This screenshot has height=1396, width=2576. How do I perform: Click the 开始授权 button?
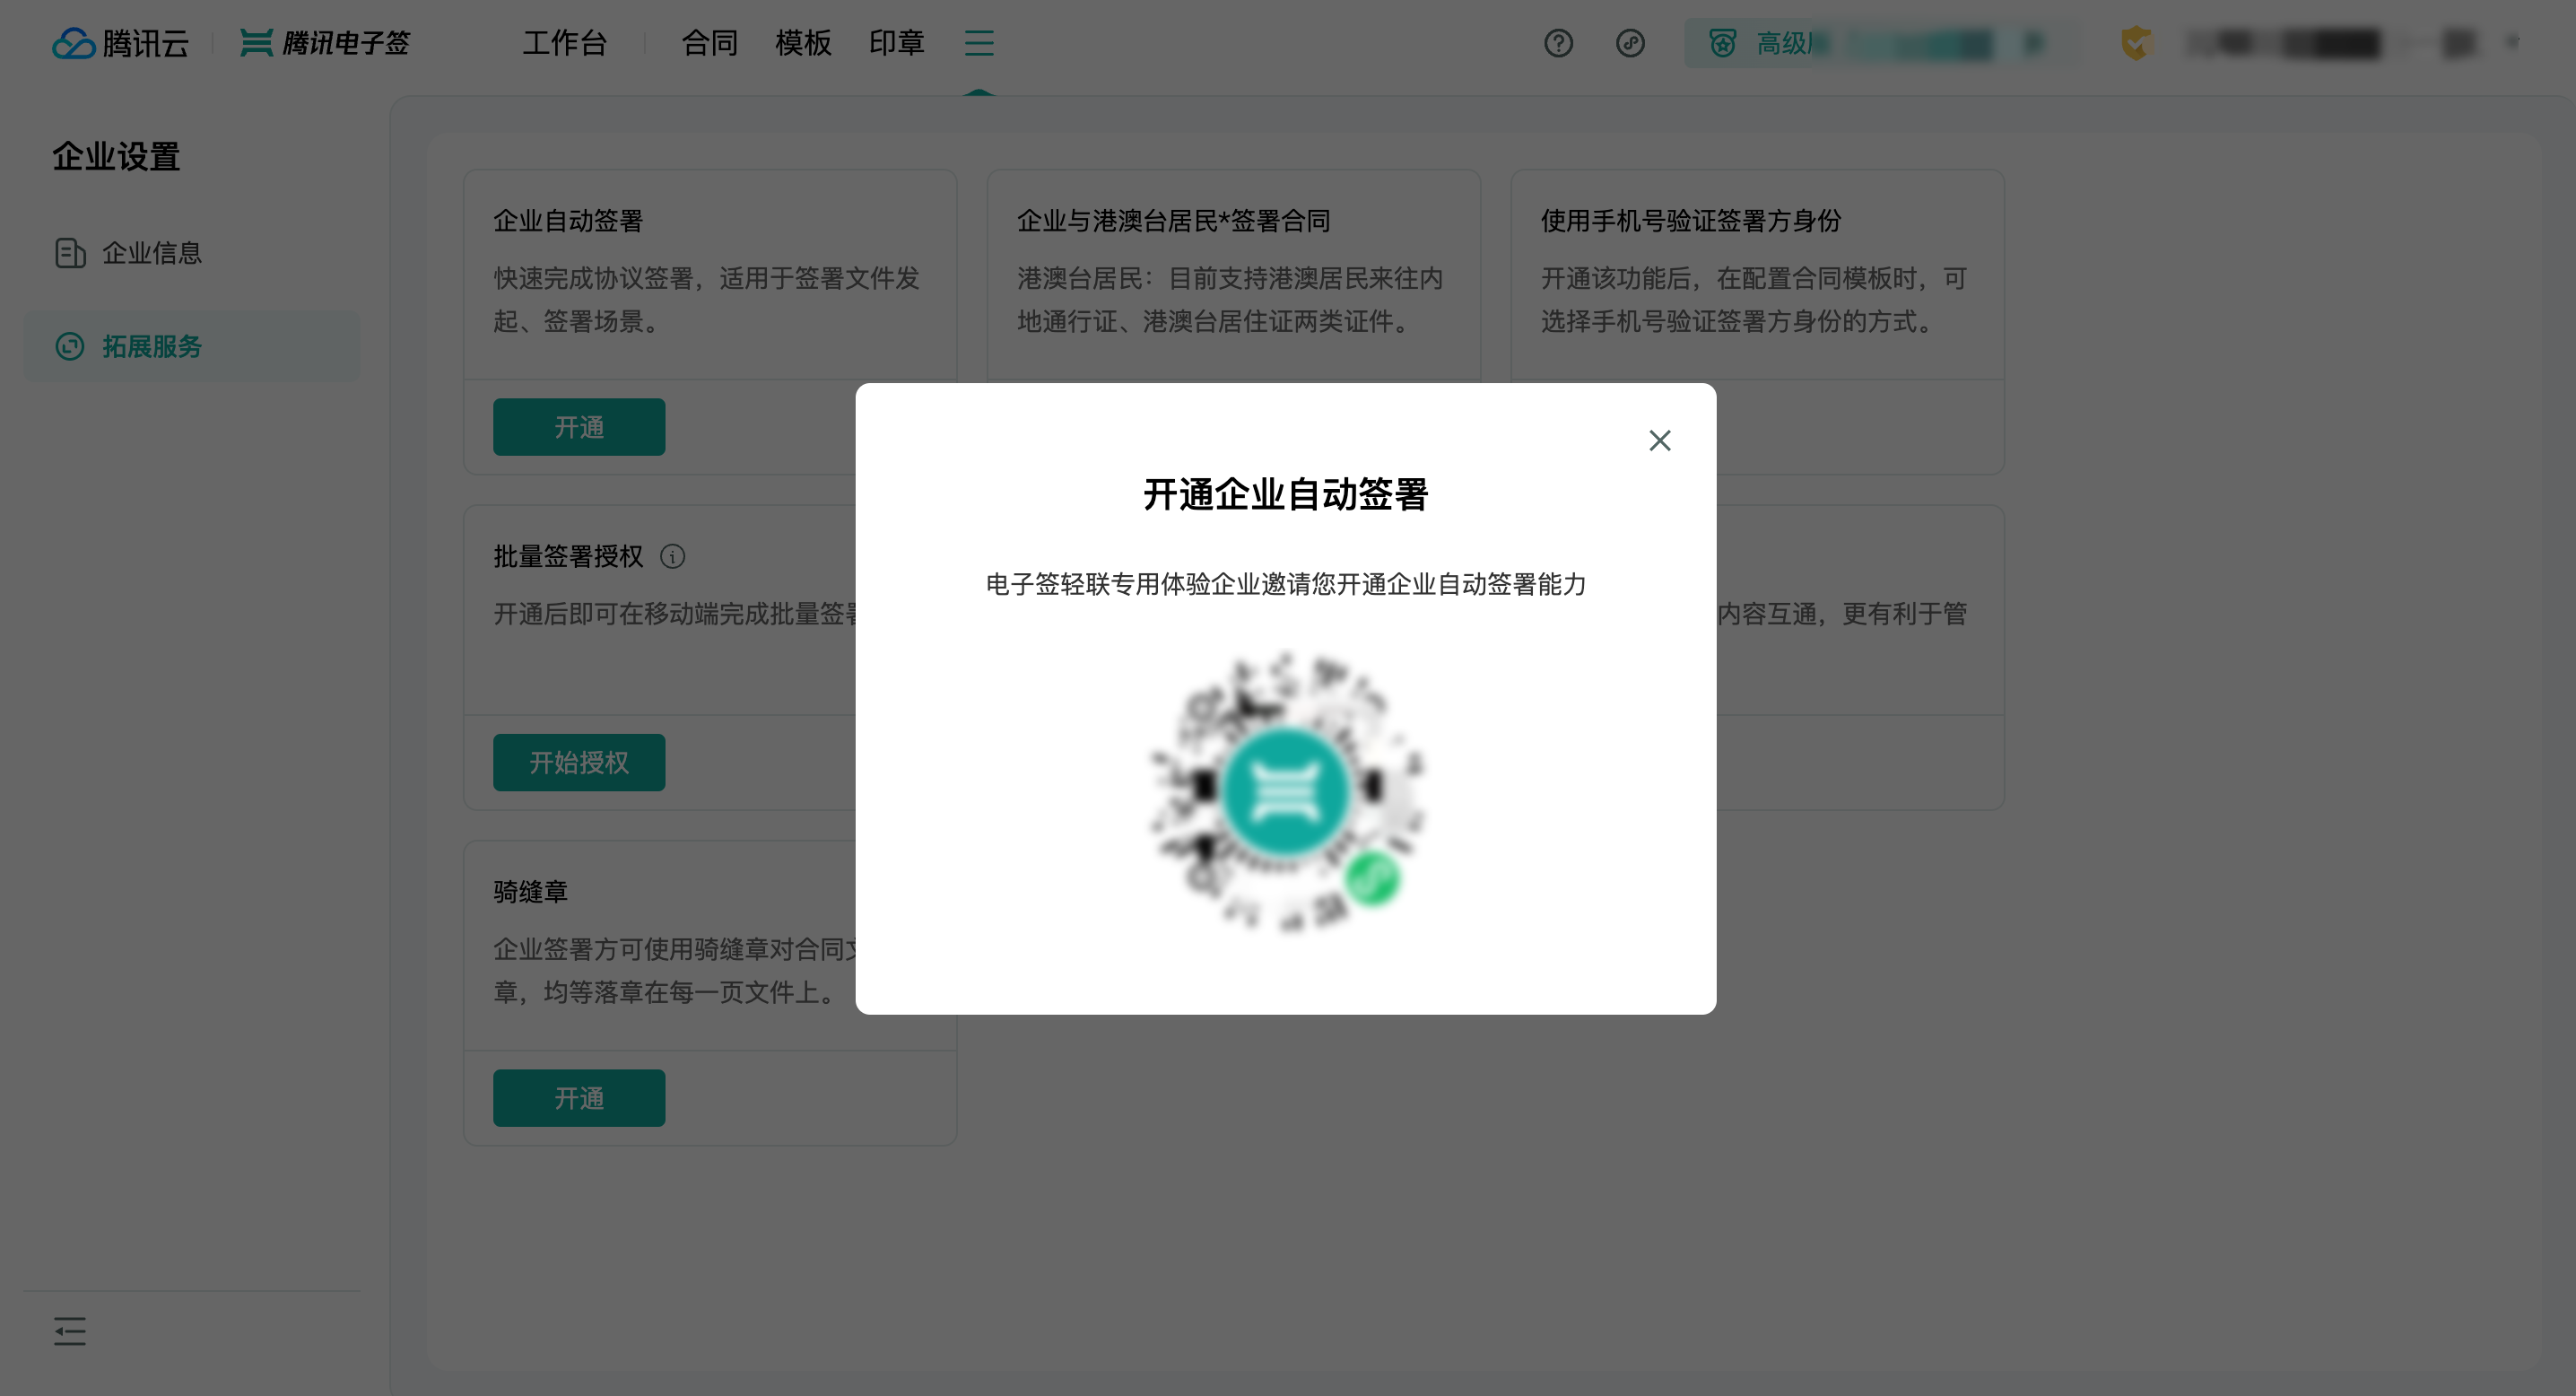579,763
